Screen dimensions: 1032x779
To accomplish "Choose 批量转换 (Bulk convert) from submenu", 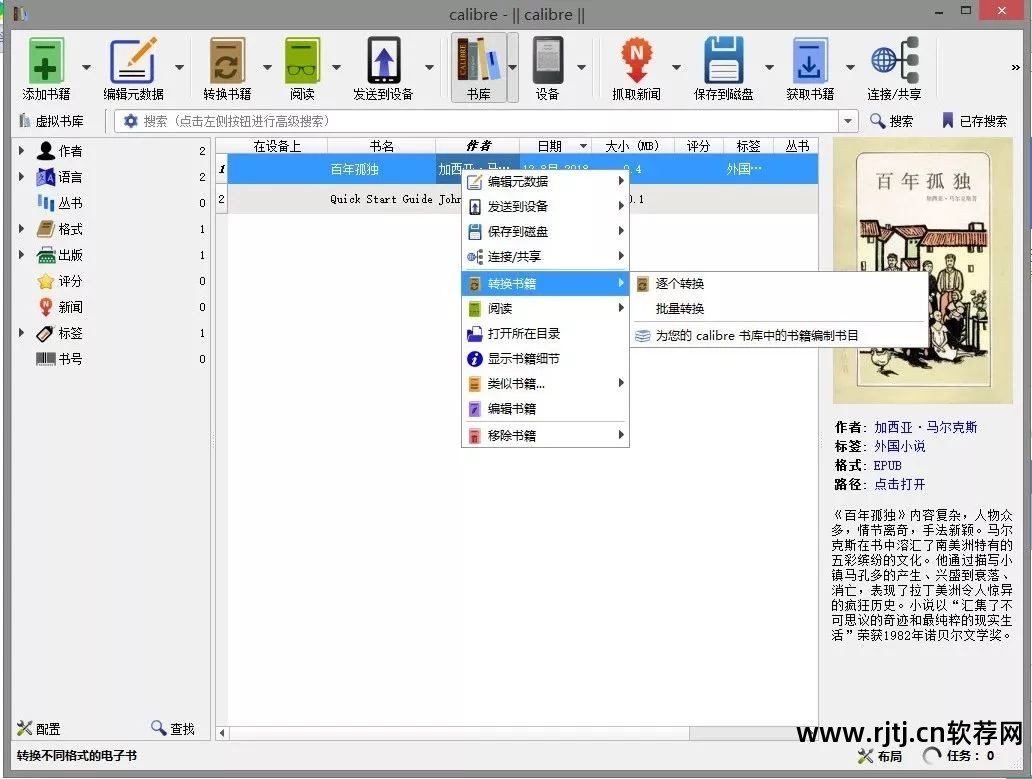I will (x=679, y=309).
